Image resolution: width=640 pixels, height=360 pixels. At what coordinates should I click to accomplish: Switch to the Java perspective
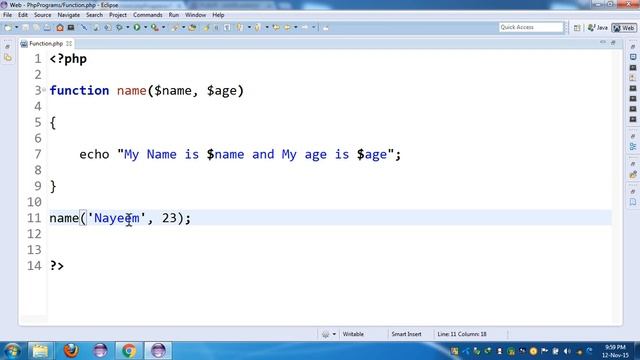coord(598,28)
